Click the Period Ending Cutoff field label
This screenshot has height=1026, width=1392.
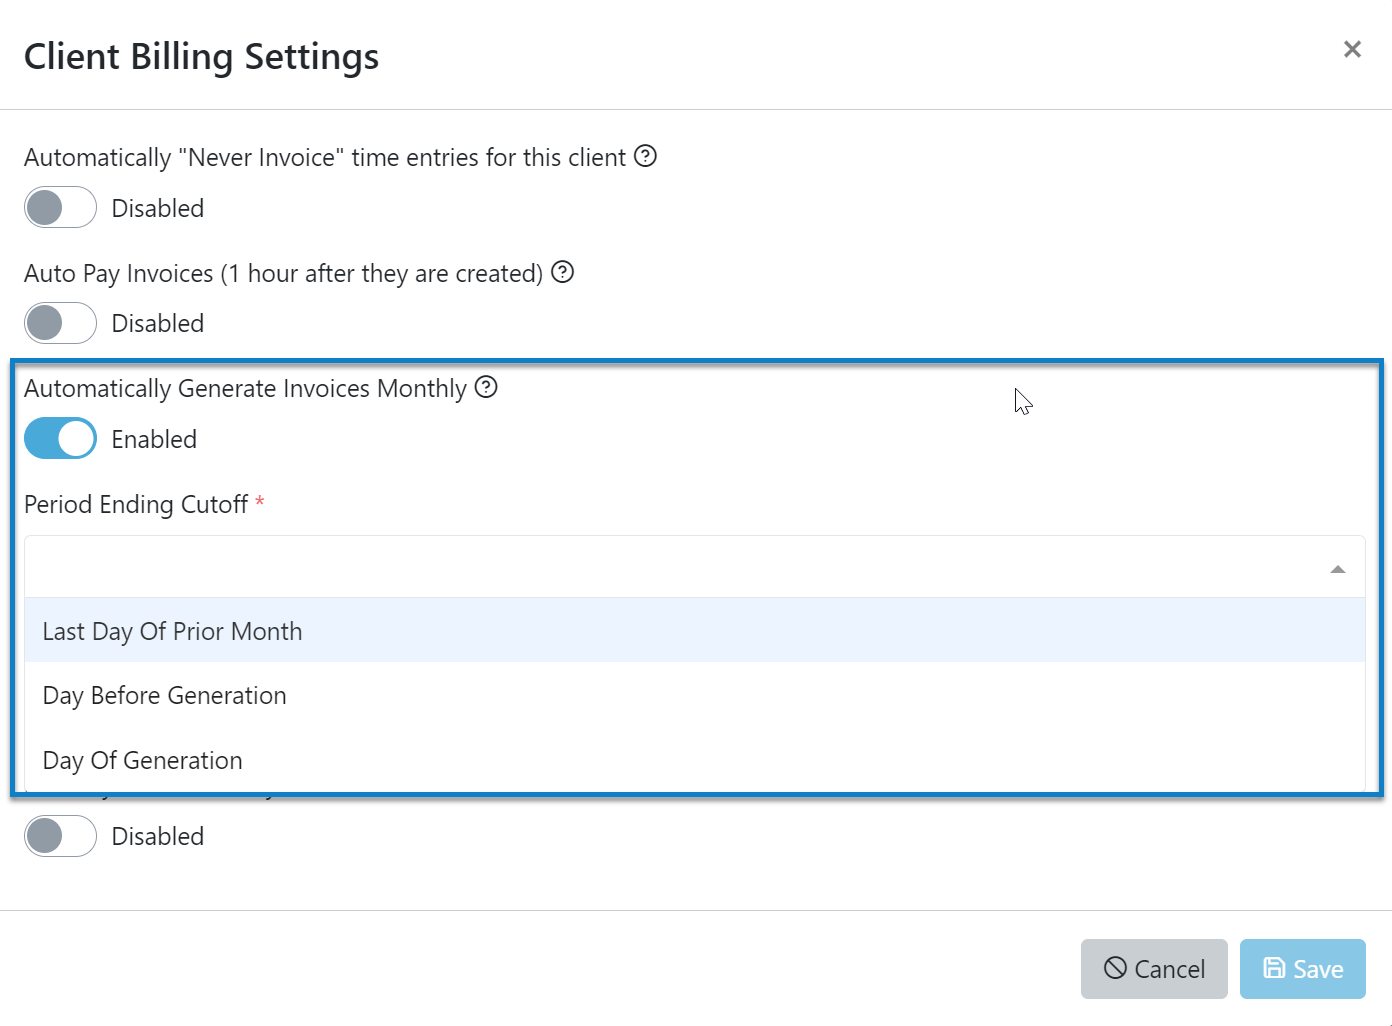(x=137, y=504)
